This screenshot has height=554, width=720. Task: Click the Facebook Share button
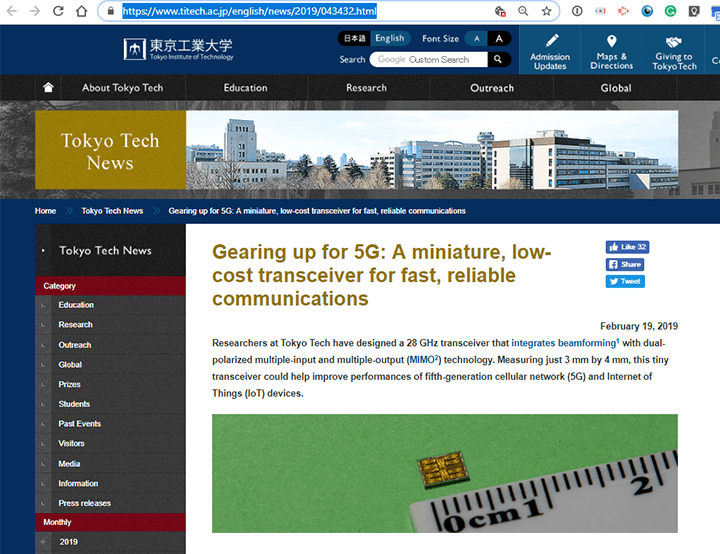pyautogui.click(x=625, y=264)
